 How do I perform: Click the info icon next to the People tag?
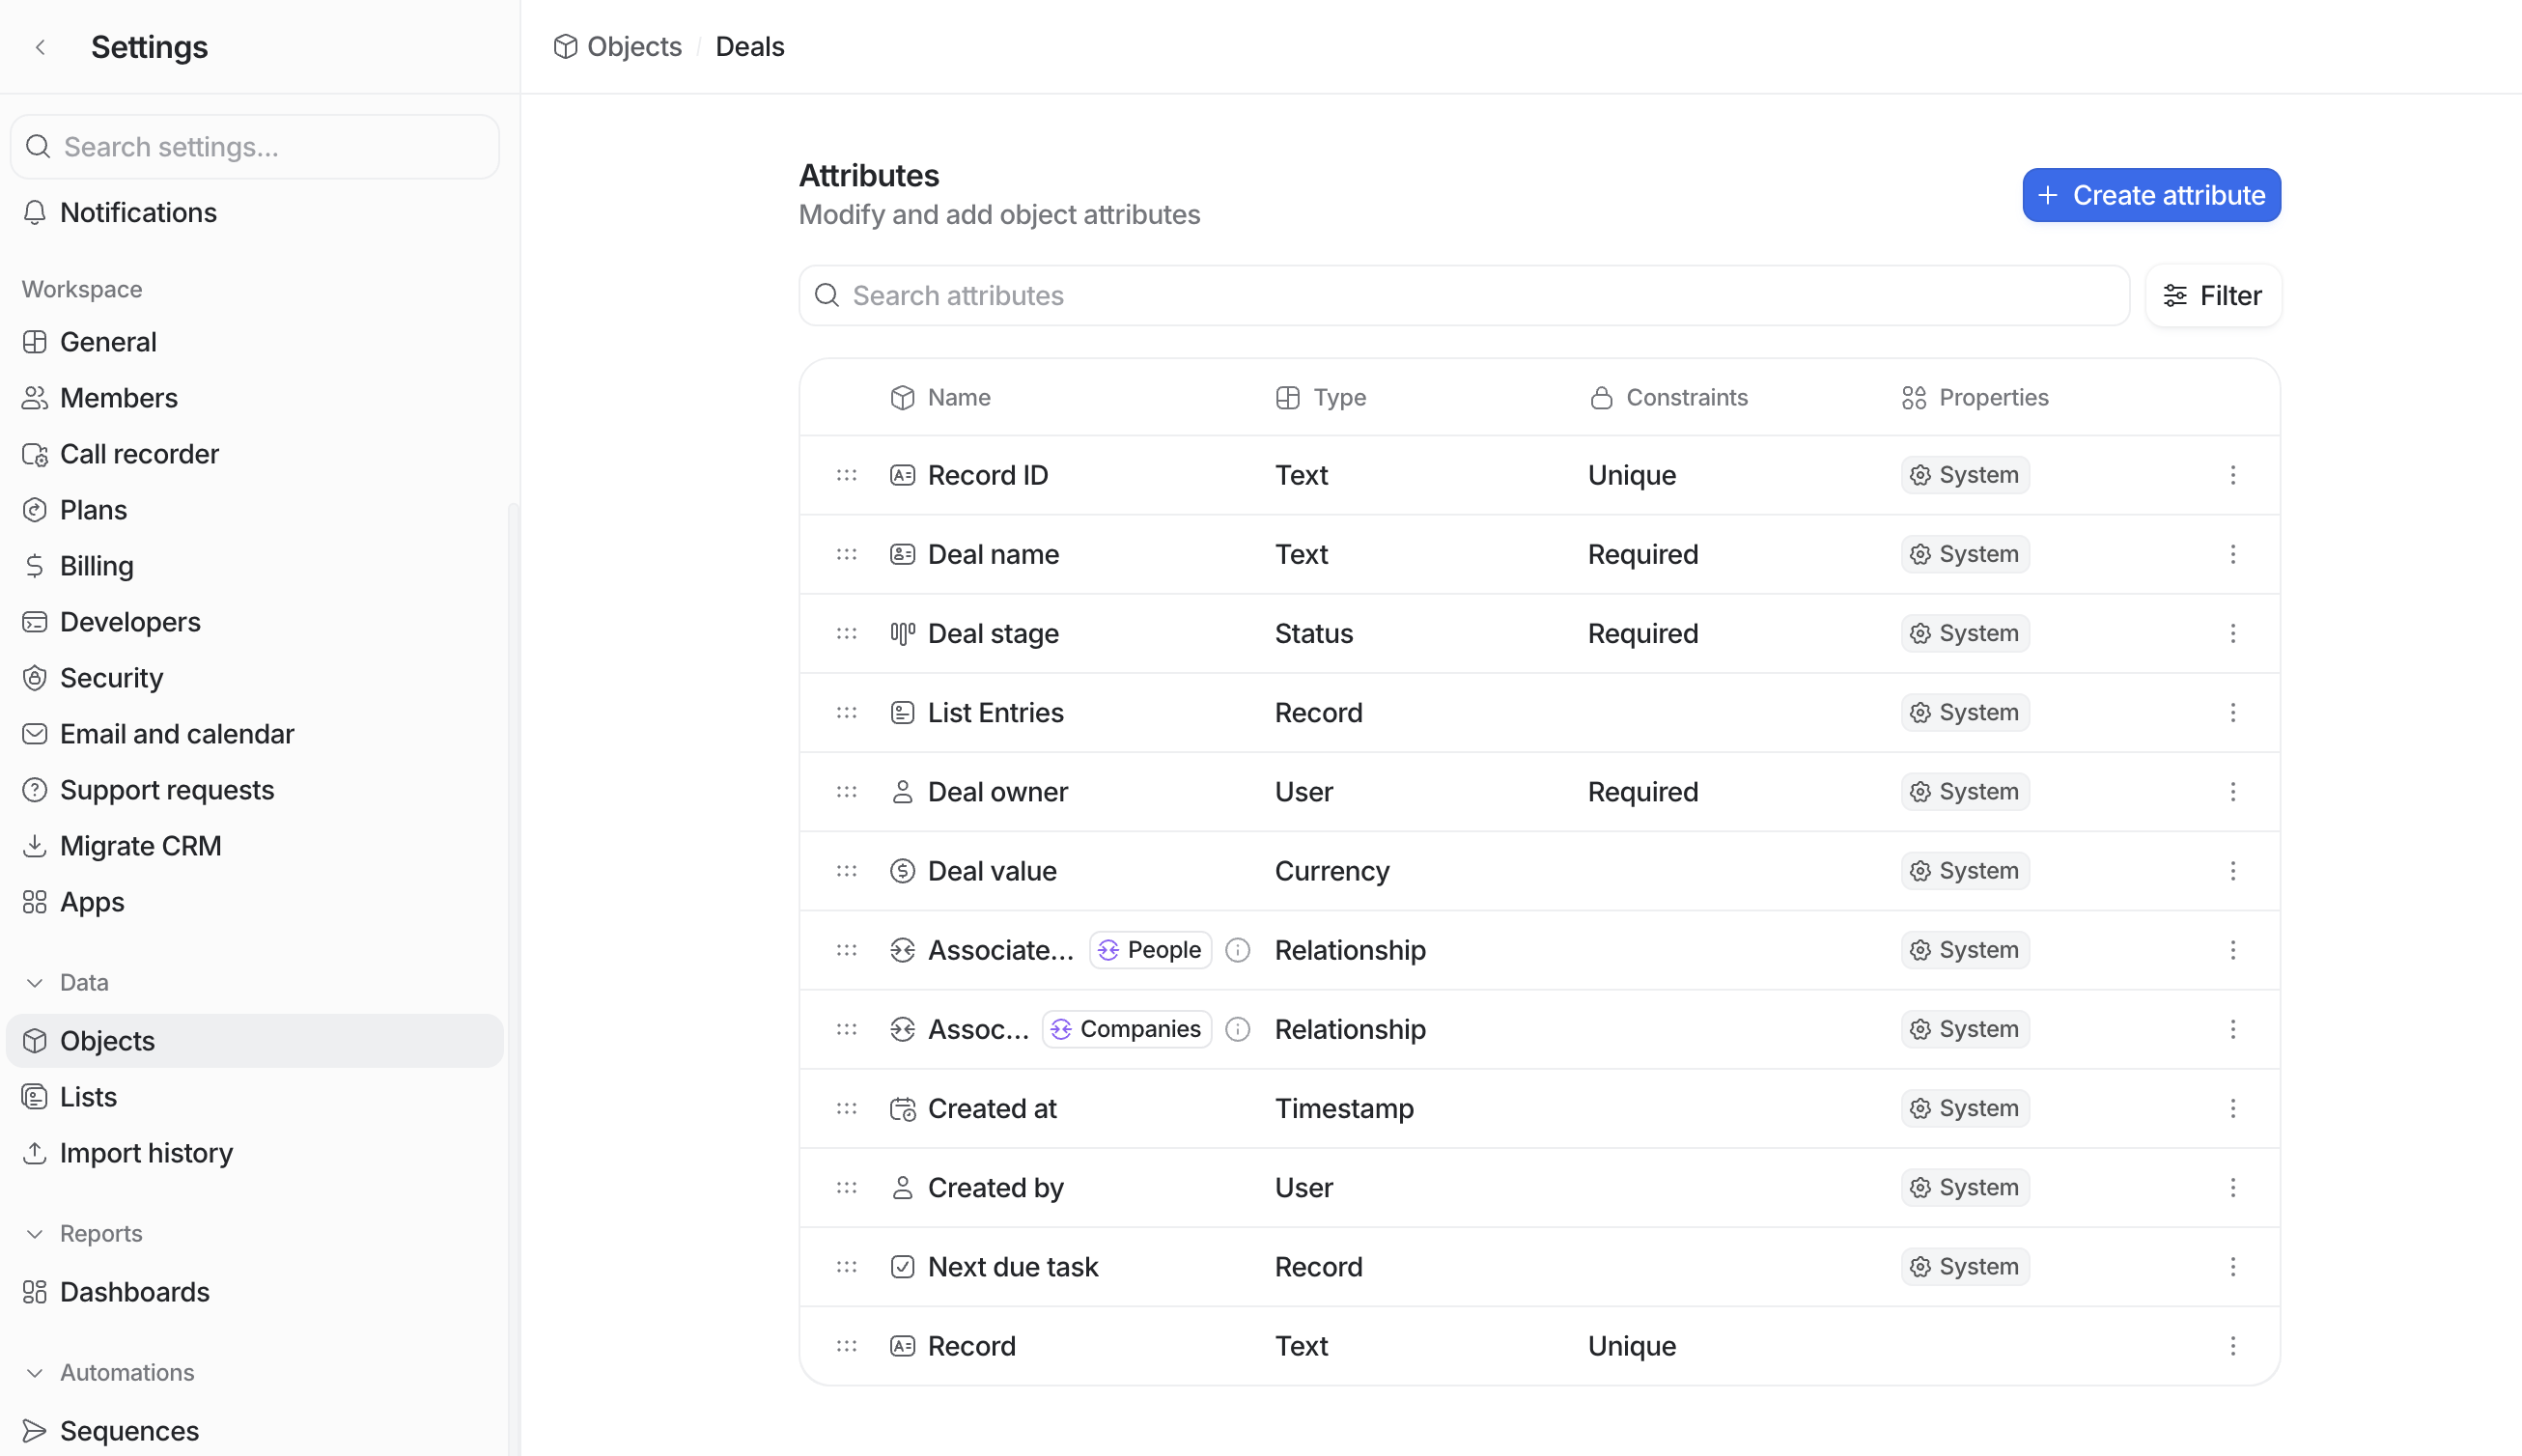click(1237, 949)
